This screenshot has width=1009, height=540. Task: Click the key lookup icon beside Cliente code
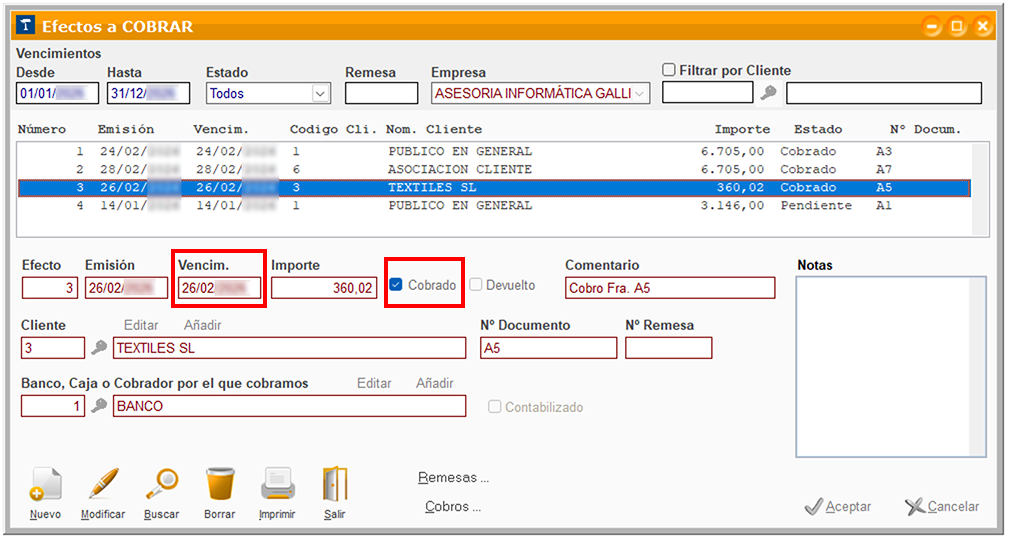pos(99,348)
